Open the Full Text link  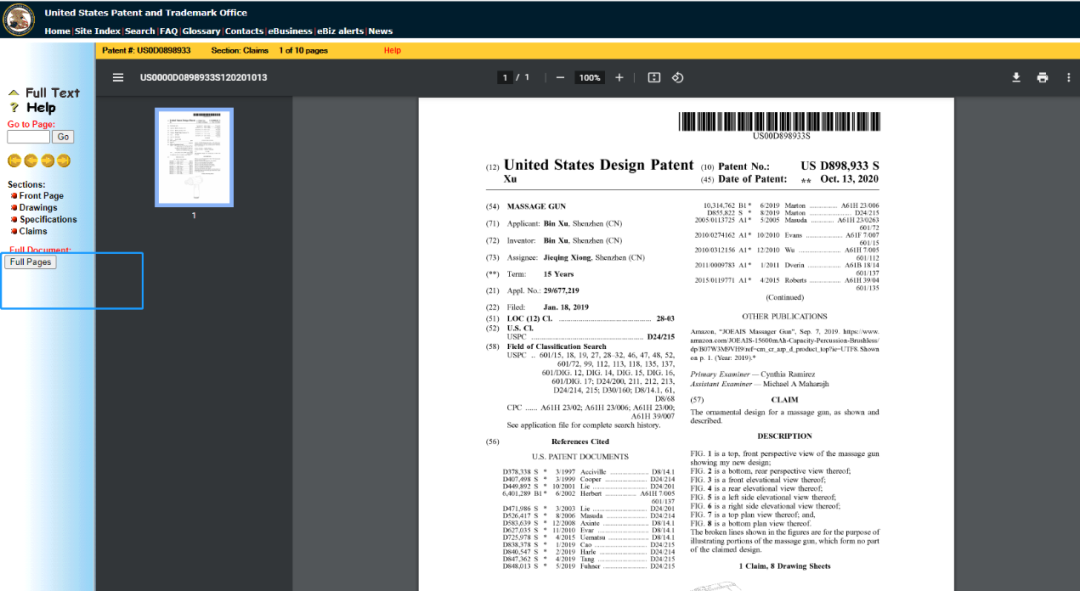click(x=52, y=92)
